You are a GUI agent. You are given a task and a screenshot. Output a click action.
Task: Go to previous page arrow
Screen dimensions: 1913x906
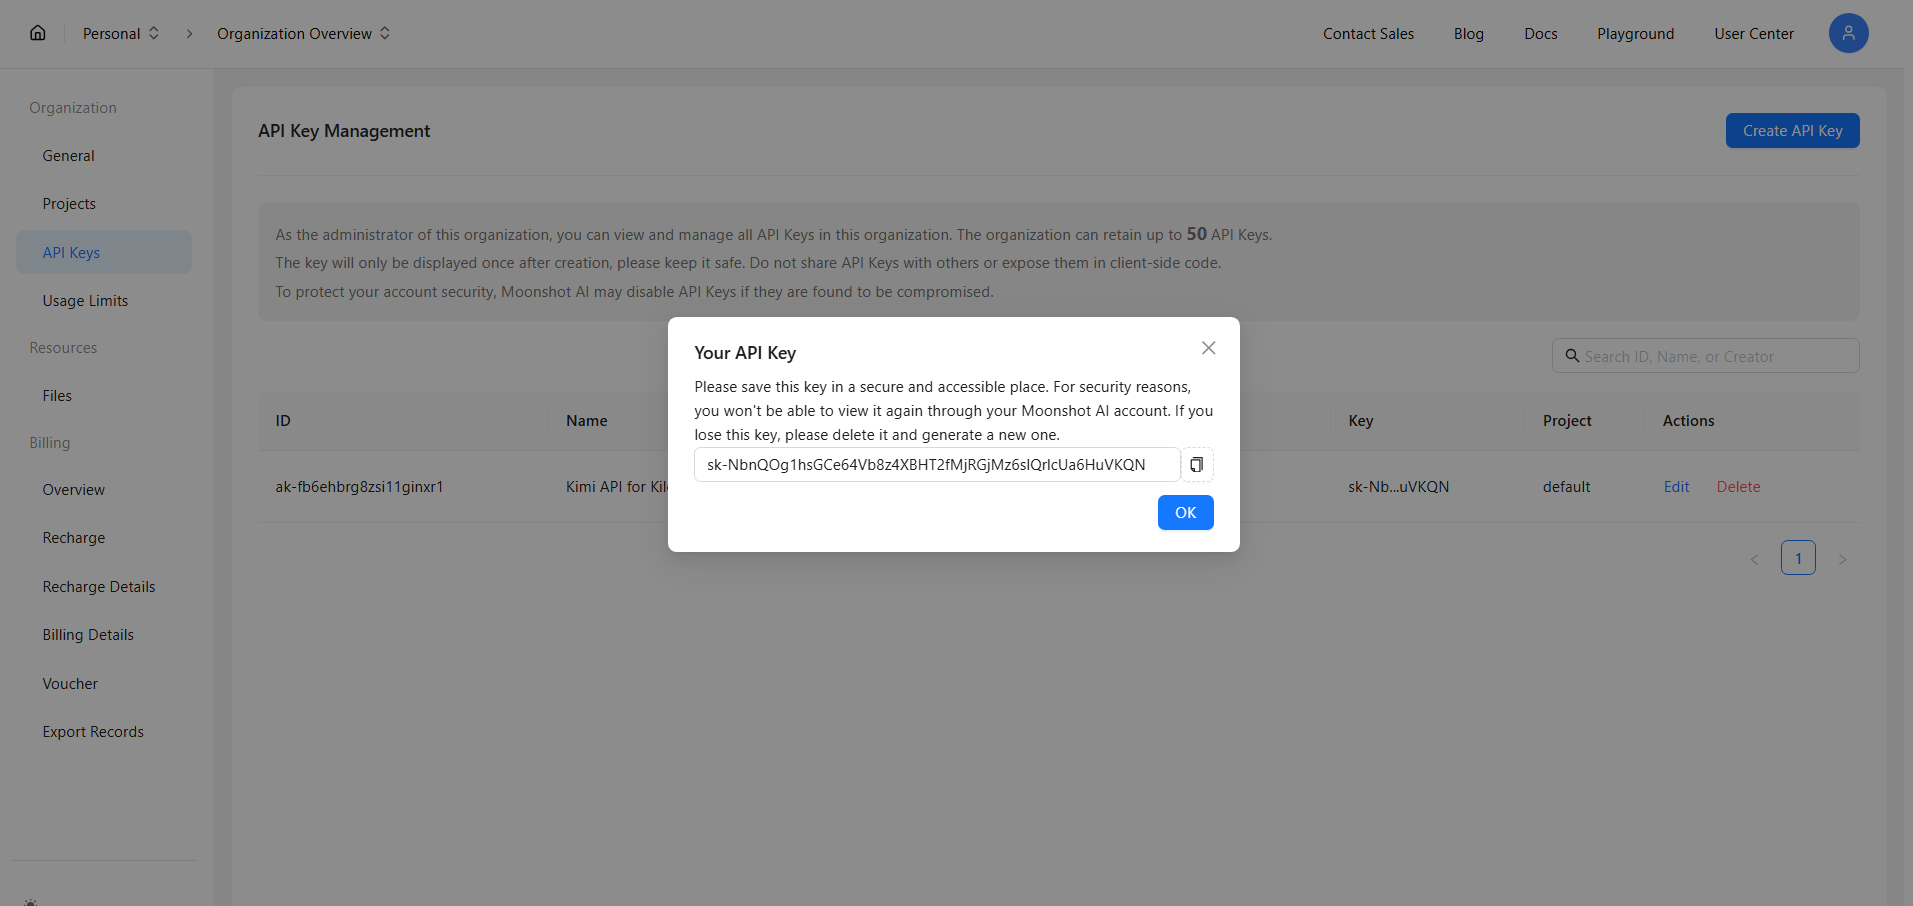coord(1754,559)
